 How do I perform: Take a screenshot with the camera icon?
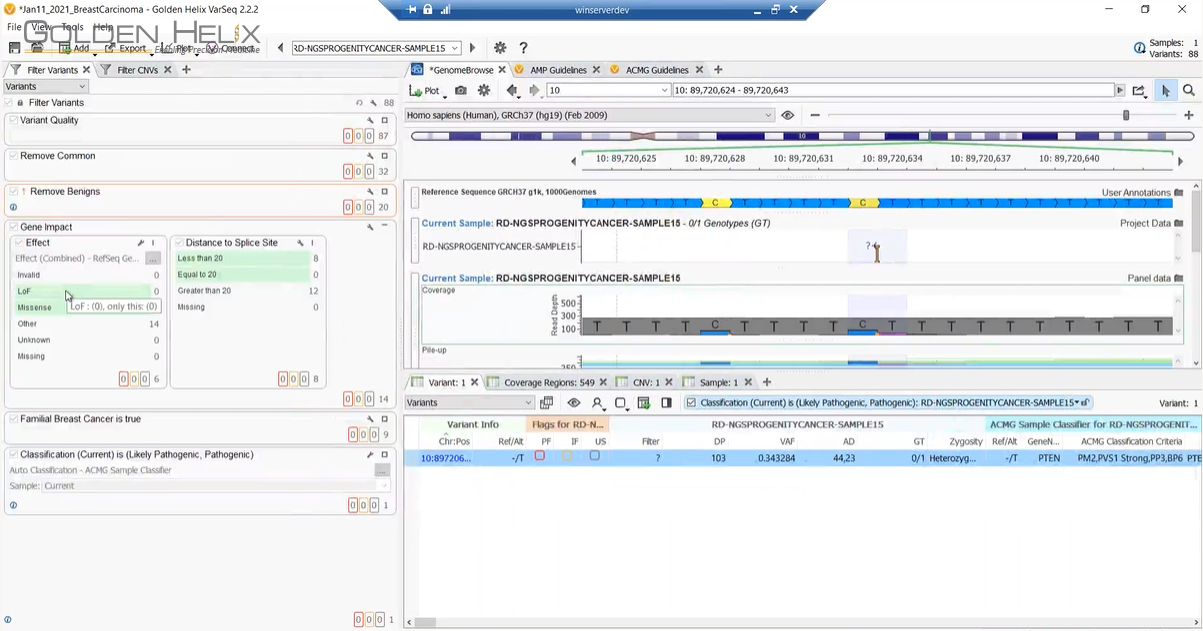pyautogui.click(x=459, y=90)
